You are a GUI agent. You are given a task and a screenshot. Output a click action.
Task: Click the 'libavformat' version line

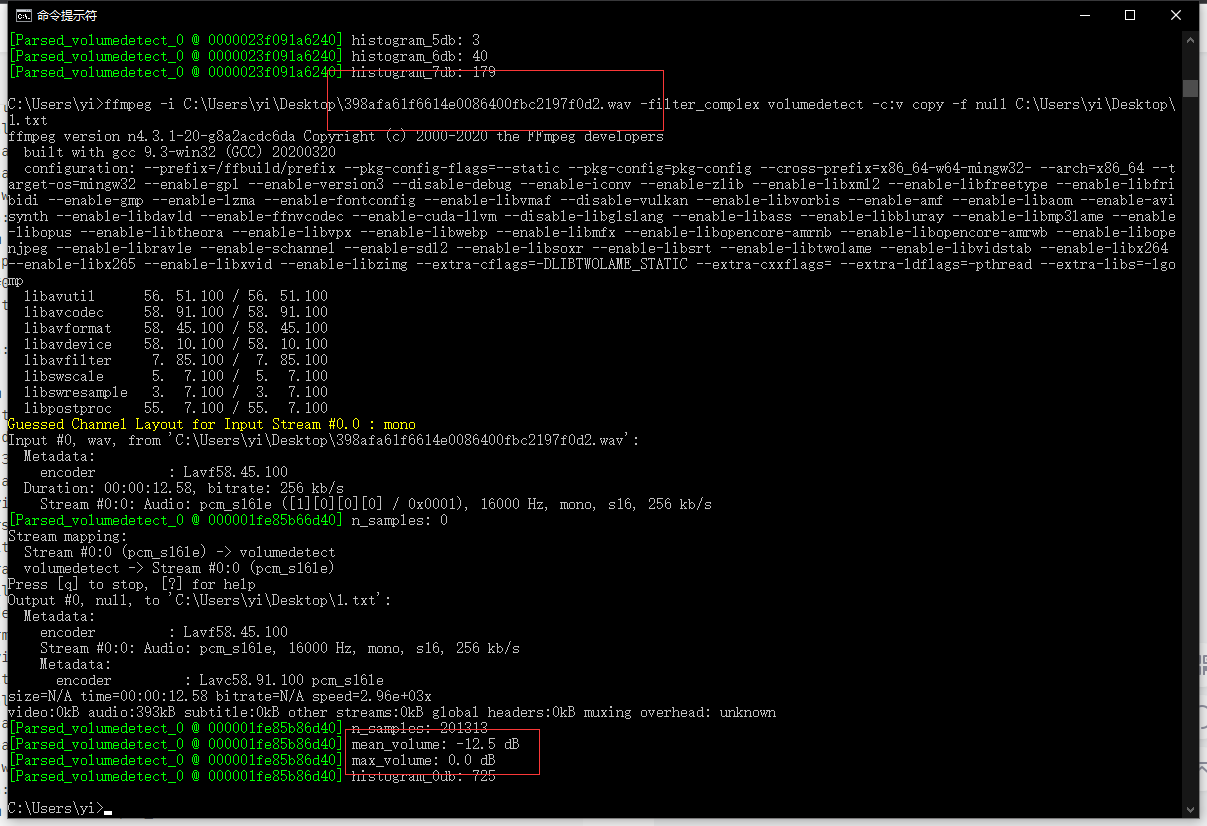point(175,328)
